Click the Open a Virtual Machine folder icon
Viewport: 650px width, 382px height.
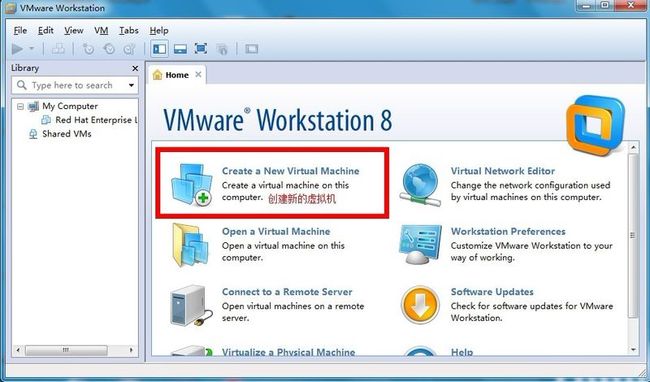(190, 245)
